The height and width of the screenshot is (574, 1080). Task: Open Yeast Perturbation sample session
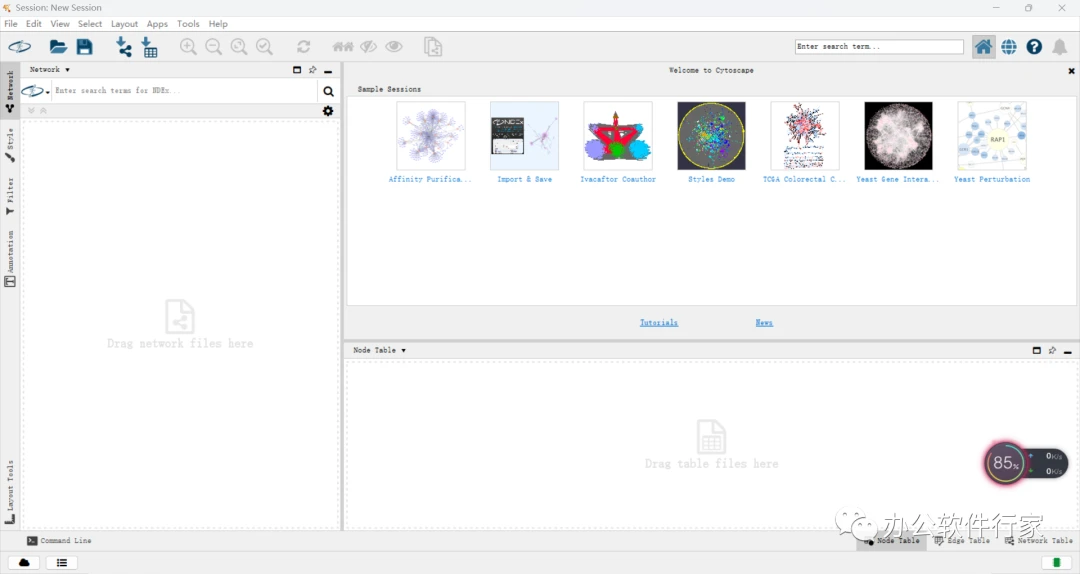[x=992, y=136]
